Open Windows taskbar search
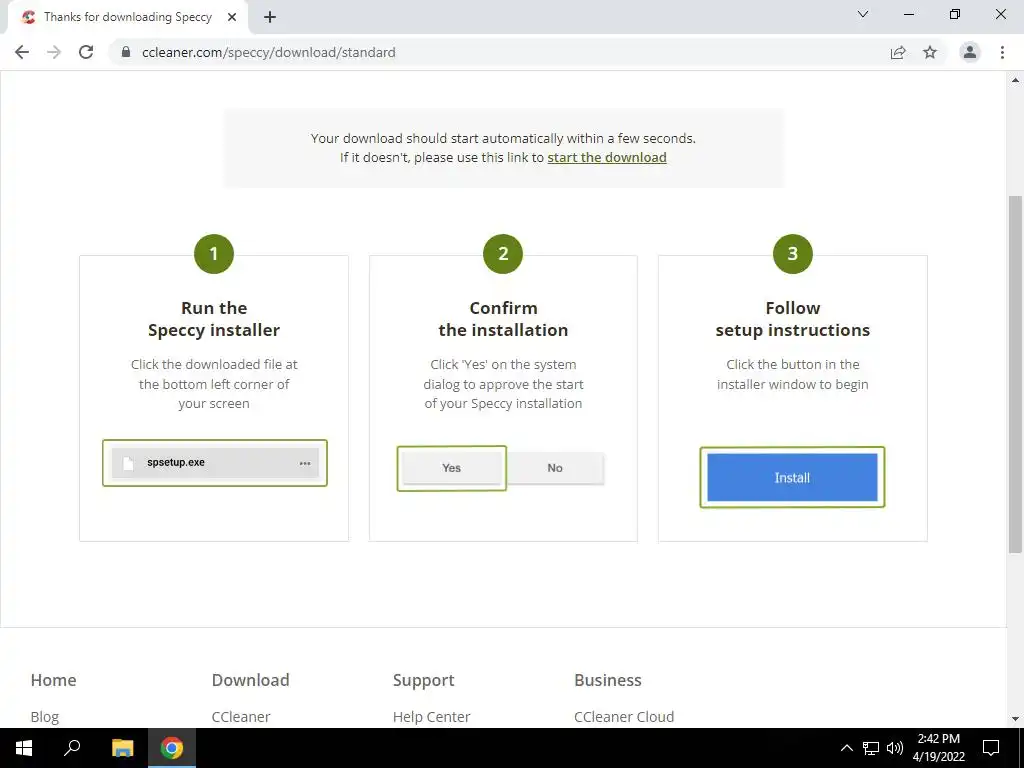Image resolution: width=1024 pixels, height=768 pixels. pos(72,748)
